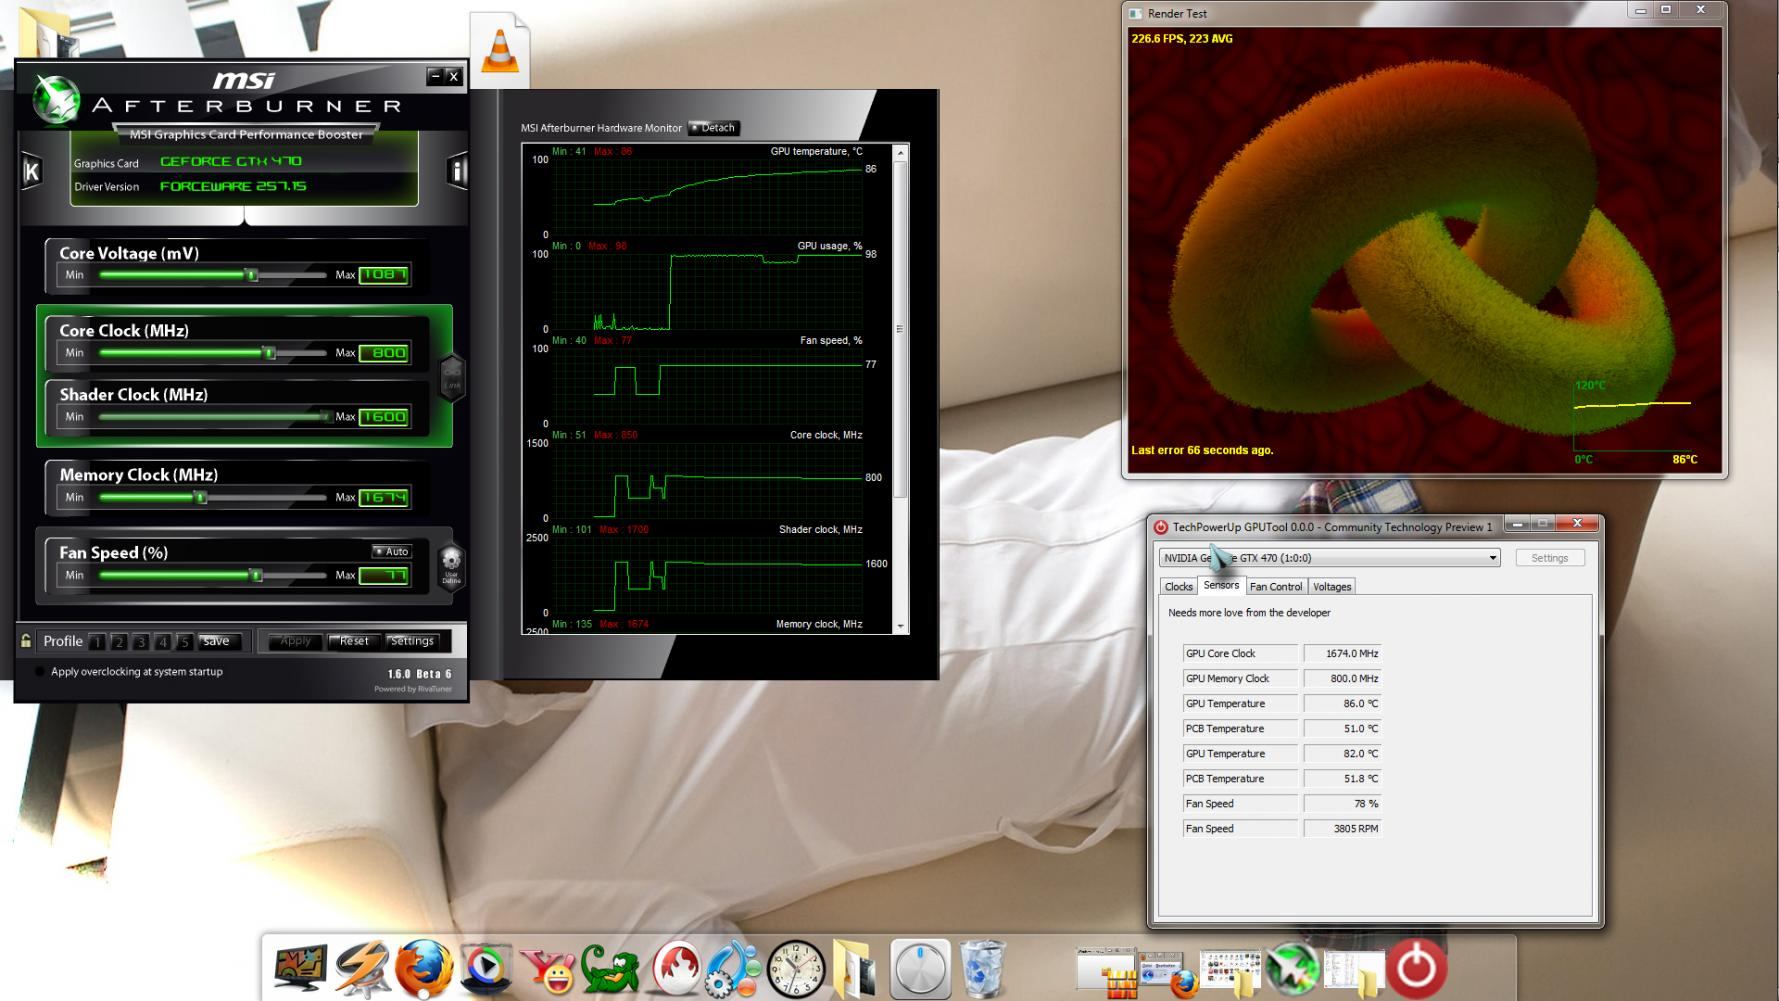
Task: Select profile slot 2
Action: pos(119,642)
